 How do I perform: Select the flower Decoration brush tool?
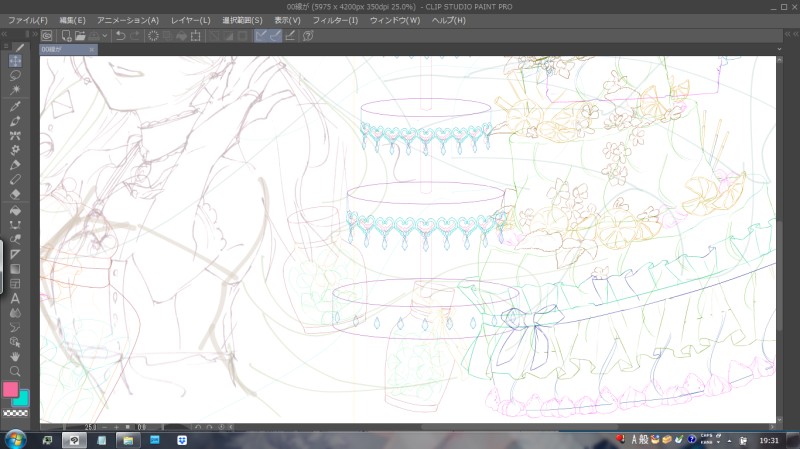(15, 150)
